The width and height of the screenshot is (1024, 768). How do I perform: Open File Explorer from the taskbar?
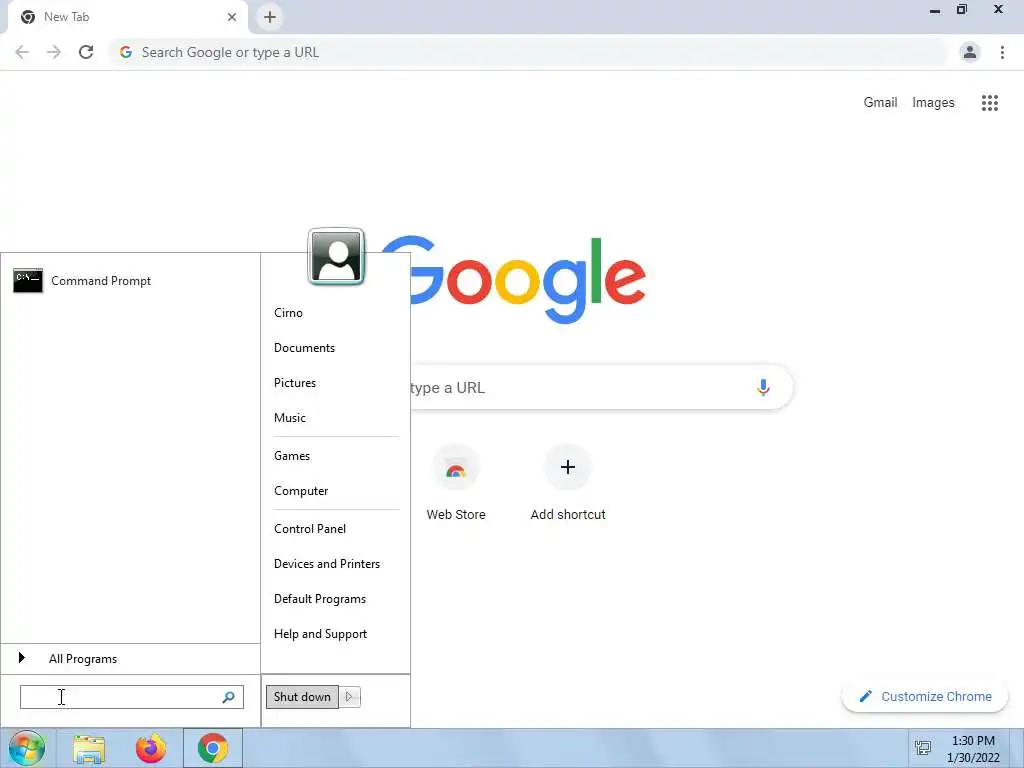click(x=89, y=749)
